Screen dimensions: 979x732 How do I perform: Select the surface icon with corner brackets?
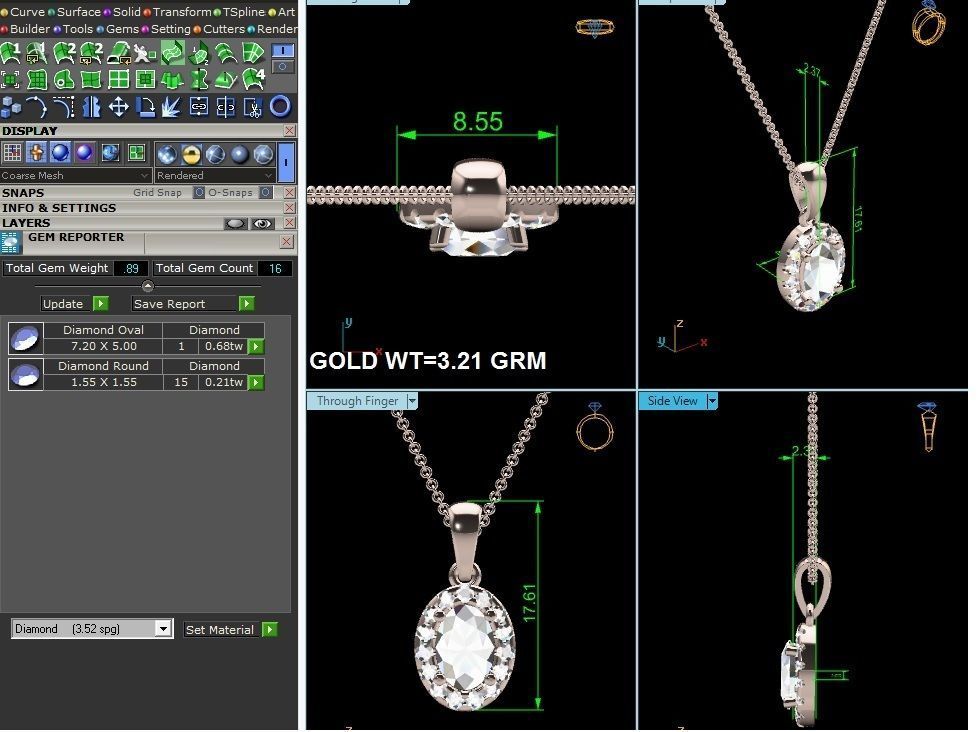coord(10,80)
